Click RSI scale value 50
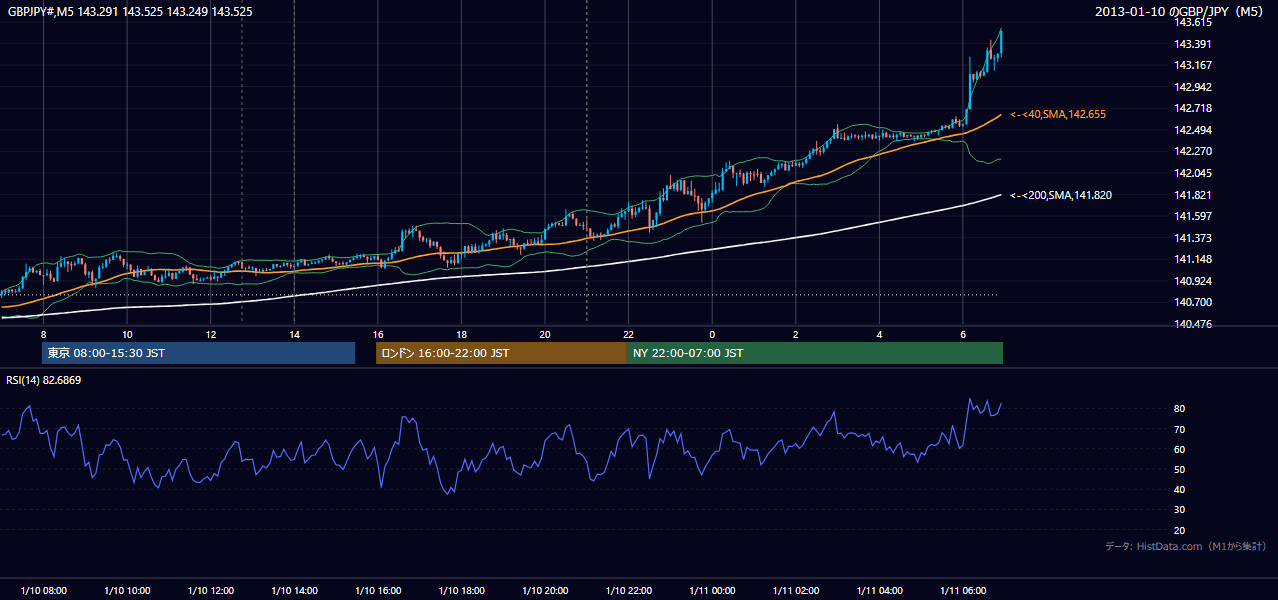This screenshot has width=1278, height=600. tap(1180, 470)
